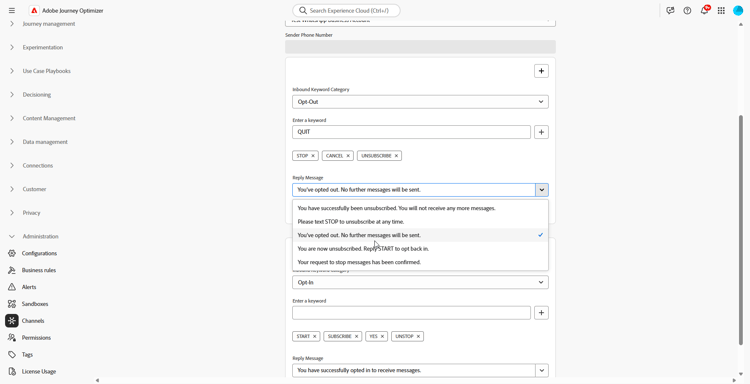
Task: Remove the CANCEL keyword tag
Action: [x=348, y=156]
